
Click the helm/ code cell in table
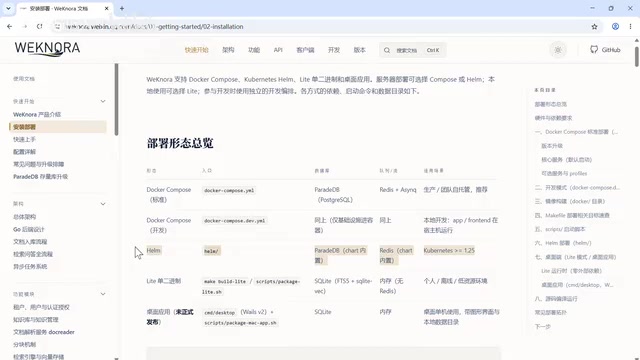pos(211,251)
